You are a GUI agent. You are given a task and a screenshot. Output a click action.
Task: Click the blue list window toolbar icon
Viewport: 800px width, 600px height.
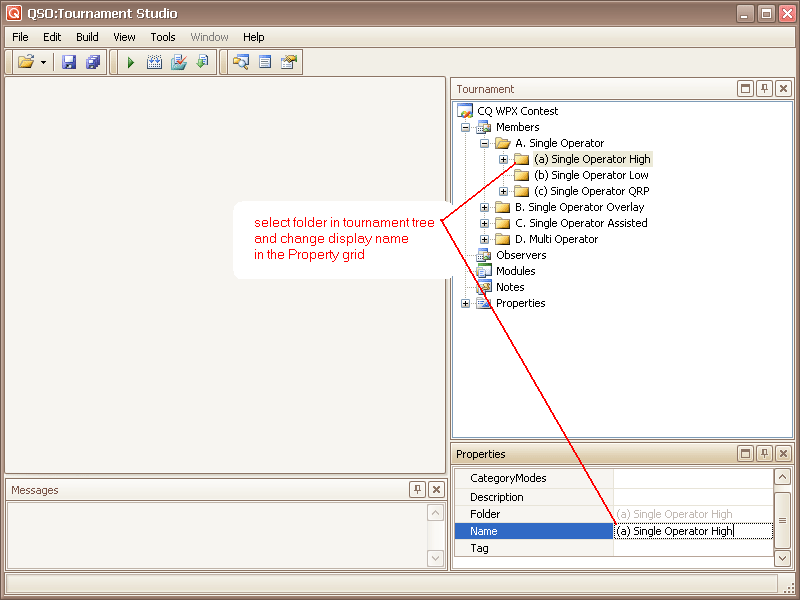click(265, 62)
